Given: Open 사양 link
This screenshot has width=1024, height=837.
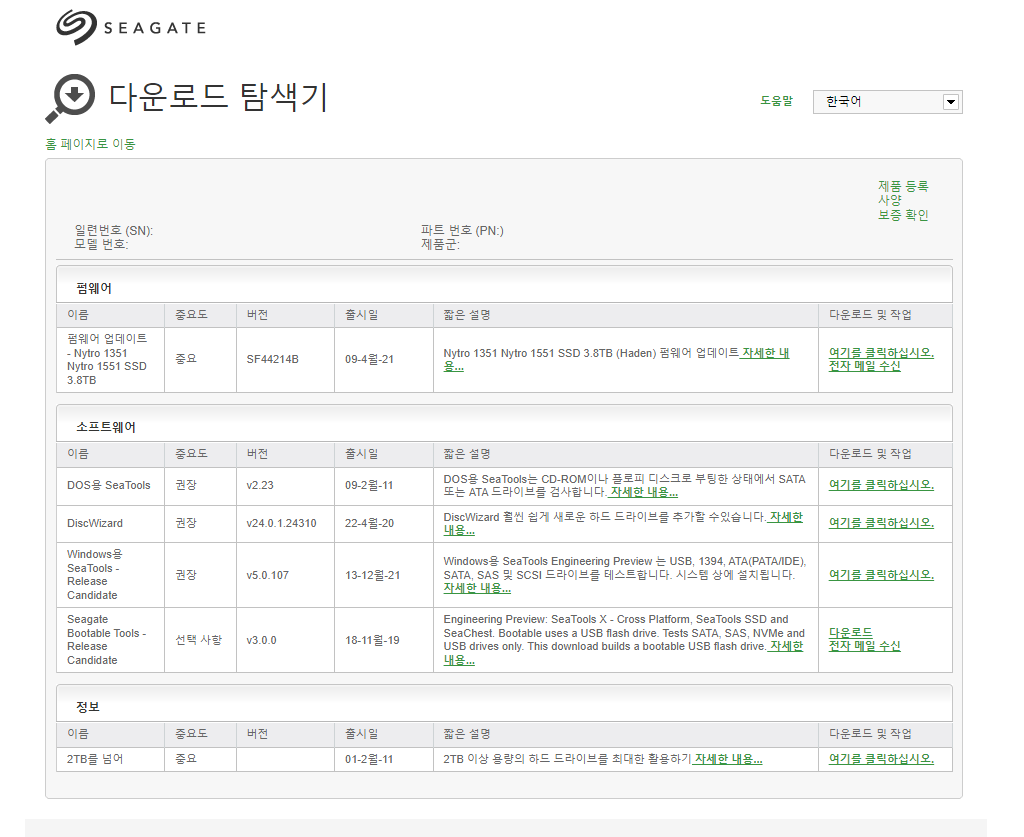Looking at the screenshot, I should pyautogui.click(x=889, y=200).
